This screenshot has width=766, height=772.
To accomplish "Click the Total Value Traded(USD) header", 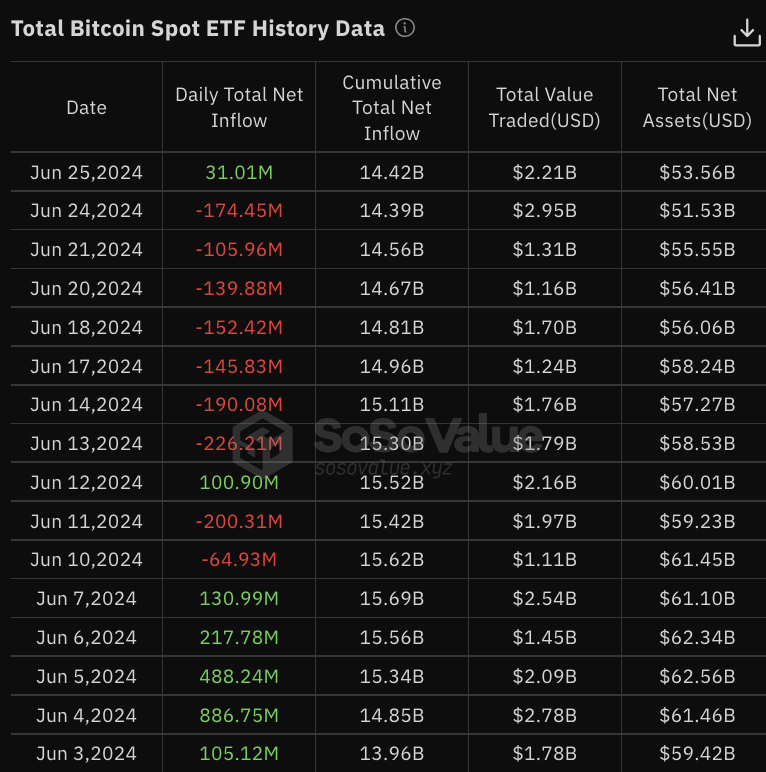I will (x=545, y=108).
